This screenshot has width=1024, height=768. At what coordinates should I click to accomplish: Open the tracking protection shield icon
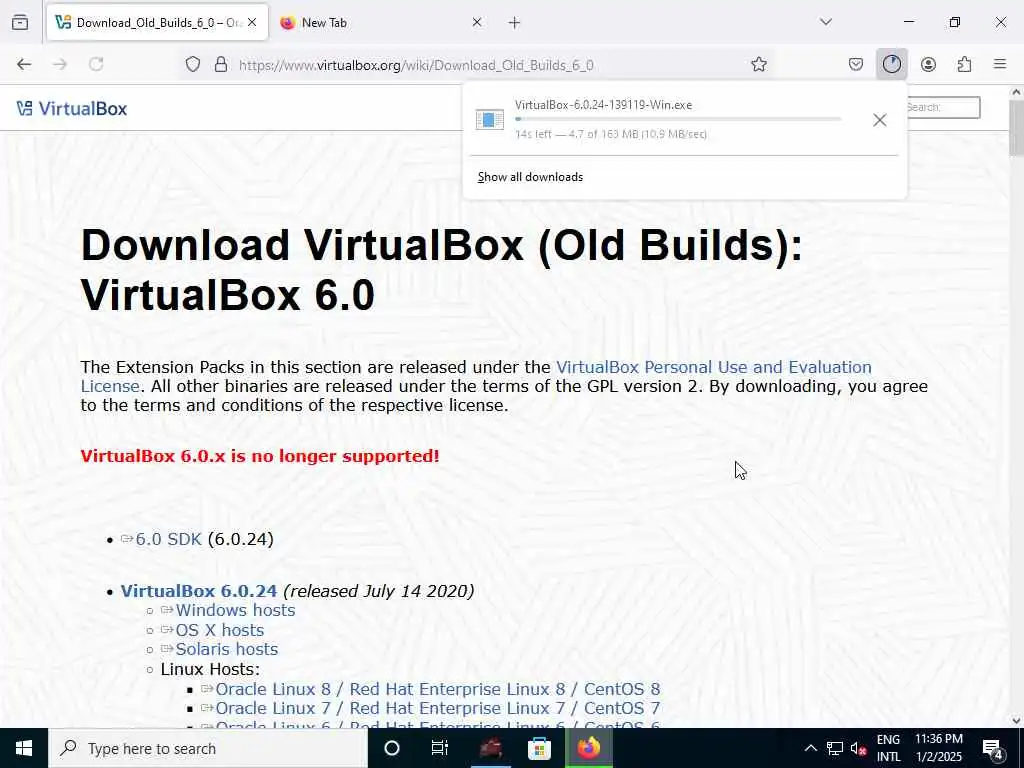click(193, 64)
